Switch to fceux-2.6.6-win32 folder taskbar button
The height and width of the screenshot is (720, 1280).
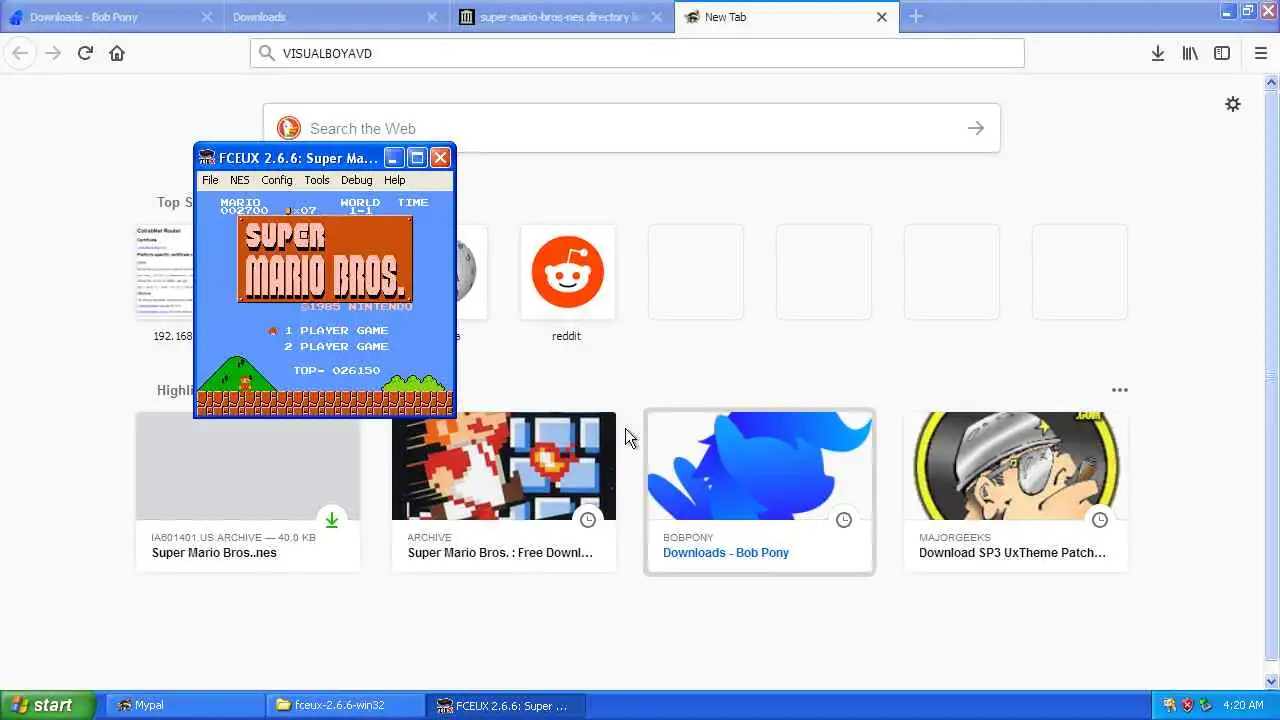click(x=346, y=705)
